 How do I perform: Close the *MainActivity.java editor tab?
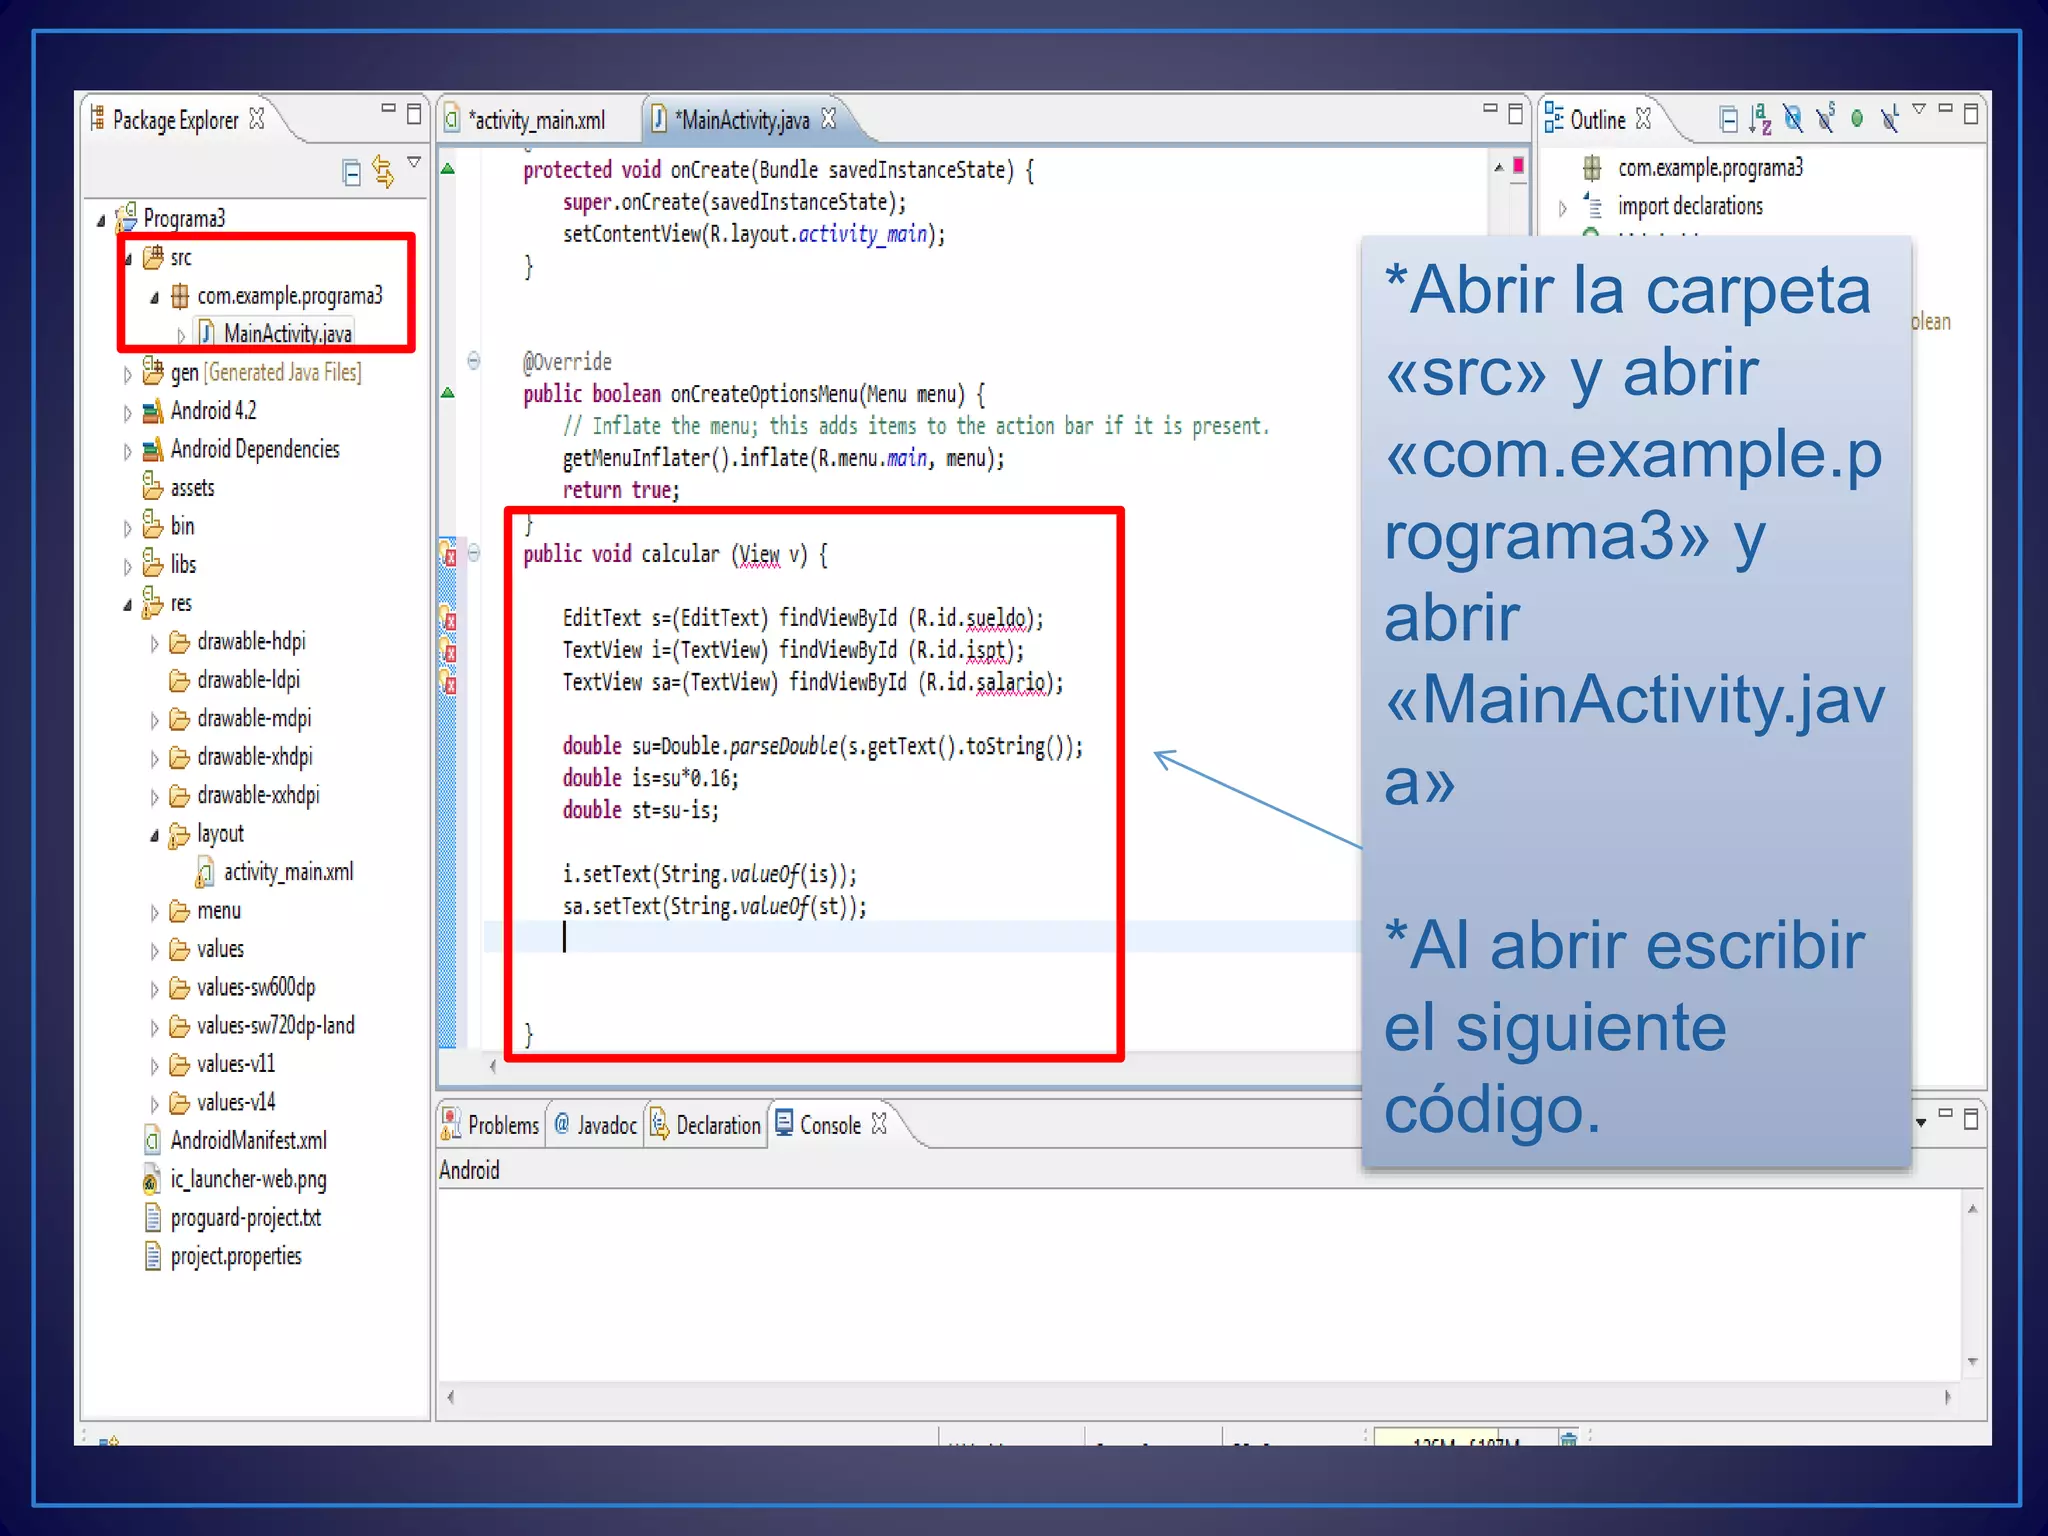pyautogui.click(x=828, y=119)
